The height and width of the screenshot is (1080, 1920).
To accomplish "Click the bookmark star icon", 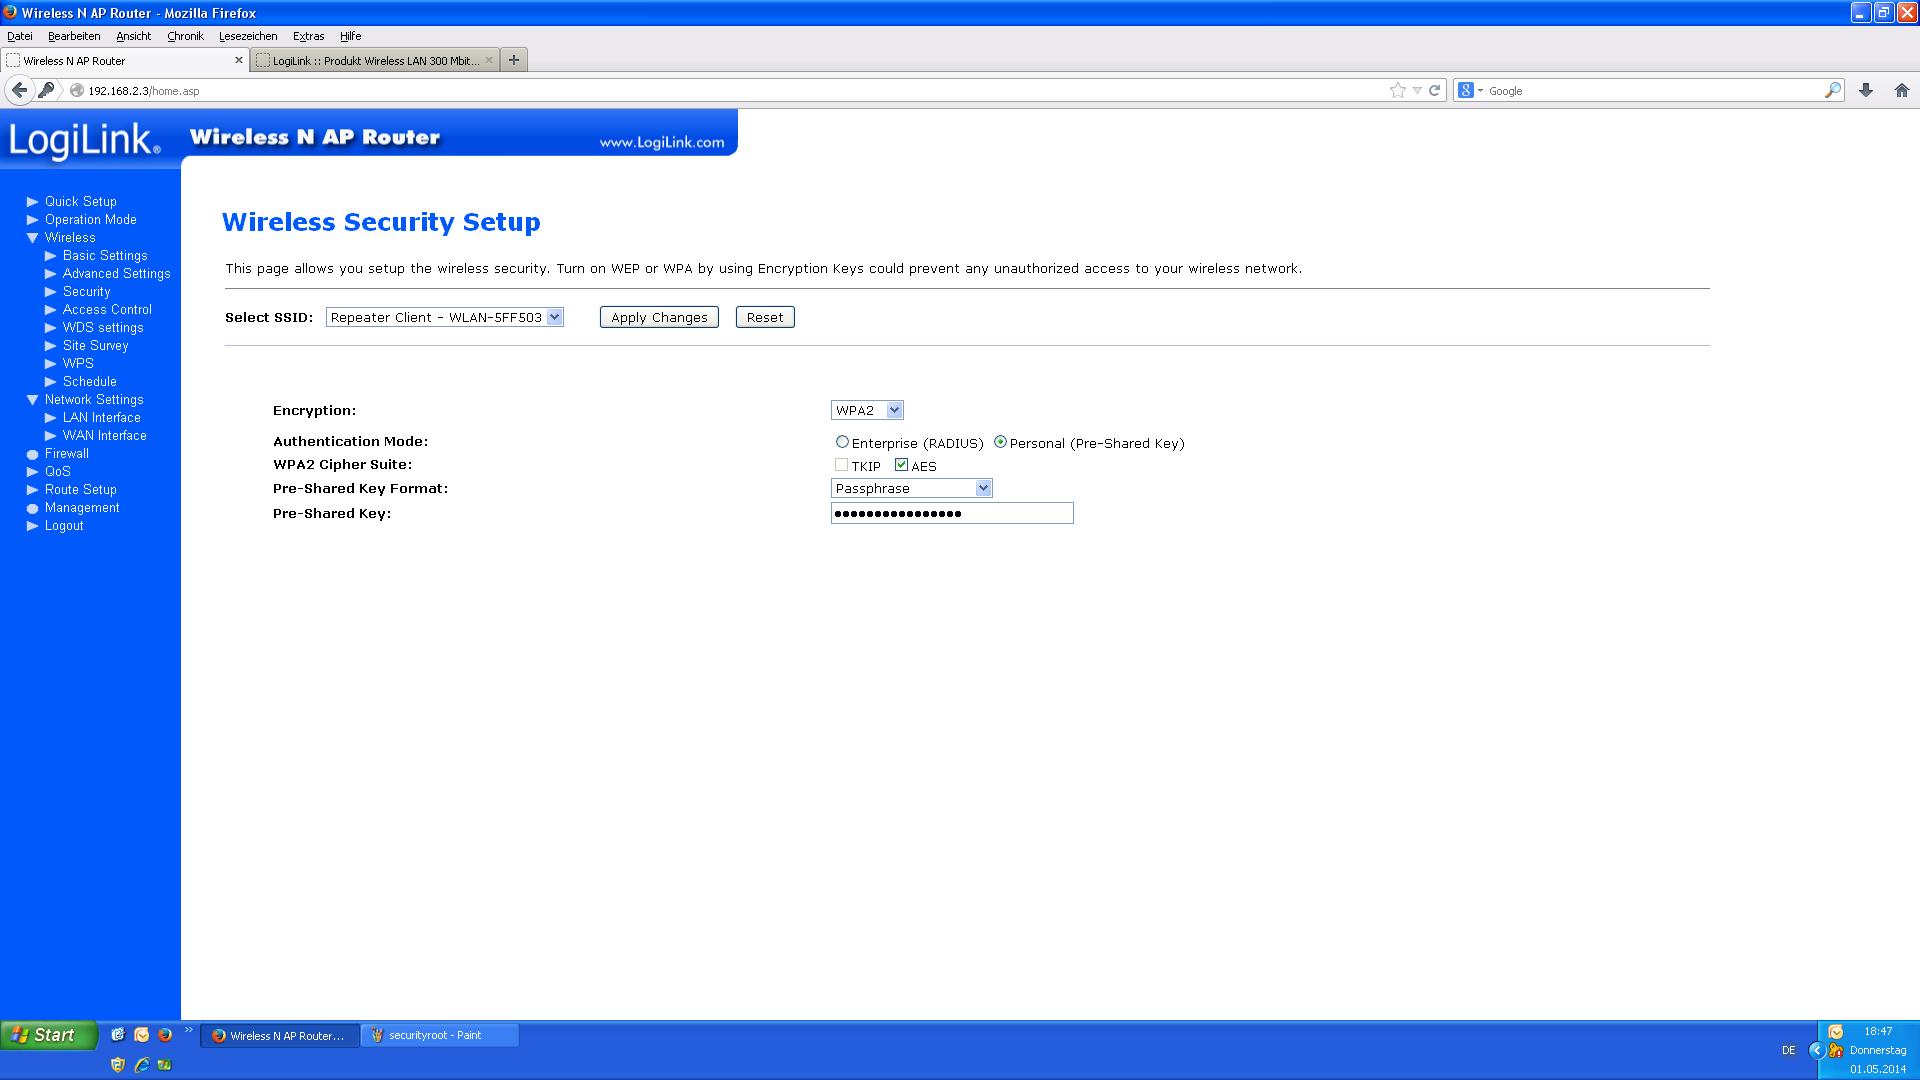I will (x=1397, y=90).
